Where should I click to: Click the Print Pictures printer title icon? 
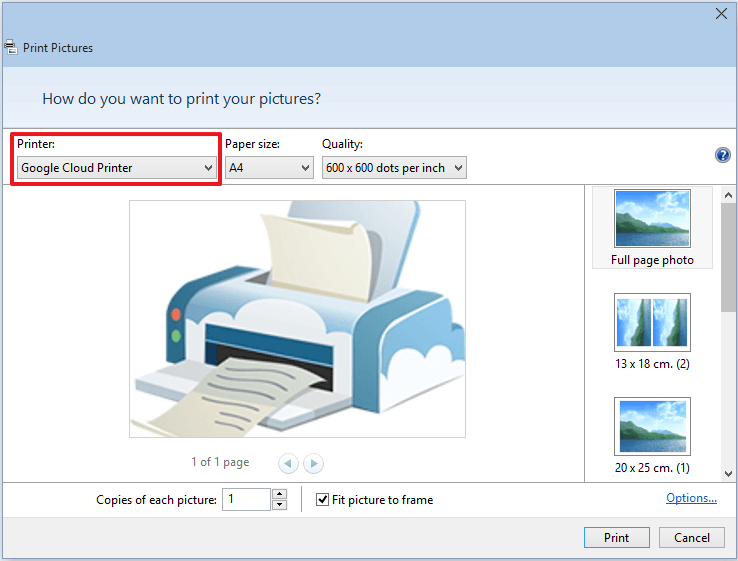pyautogui.click(x=10, y=47)
